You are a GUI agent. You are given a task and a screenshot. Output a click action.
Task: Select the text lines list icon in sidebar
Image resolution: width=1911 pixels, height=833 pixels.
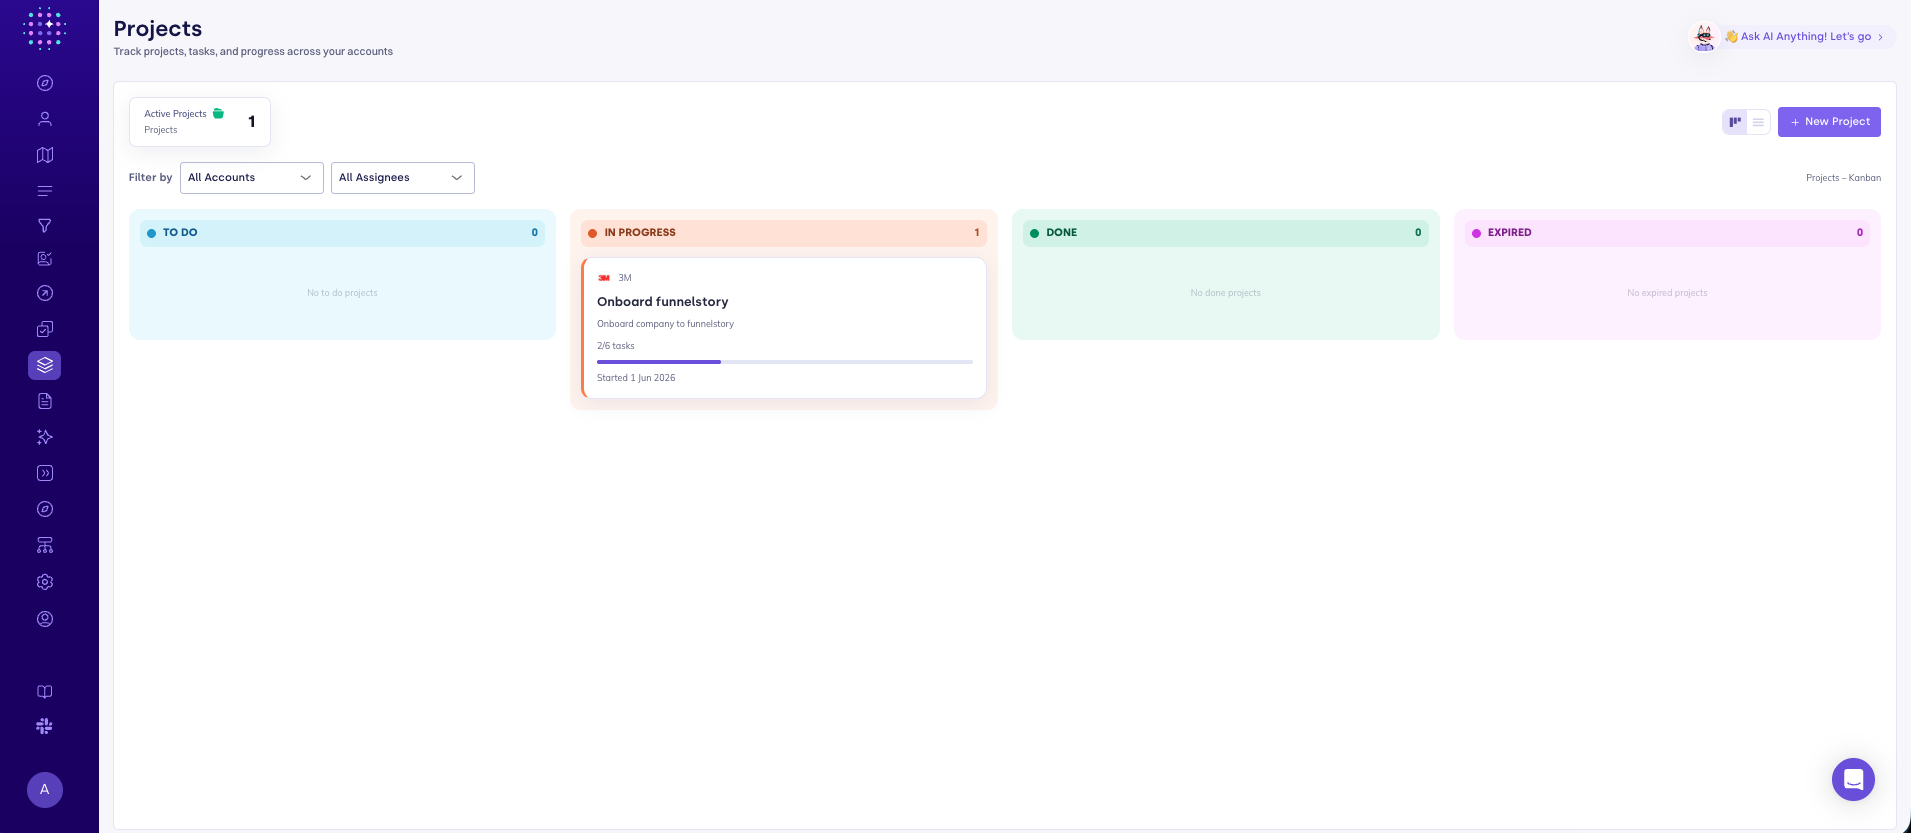(x=45, y=191)
